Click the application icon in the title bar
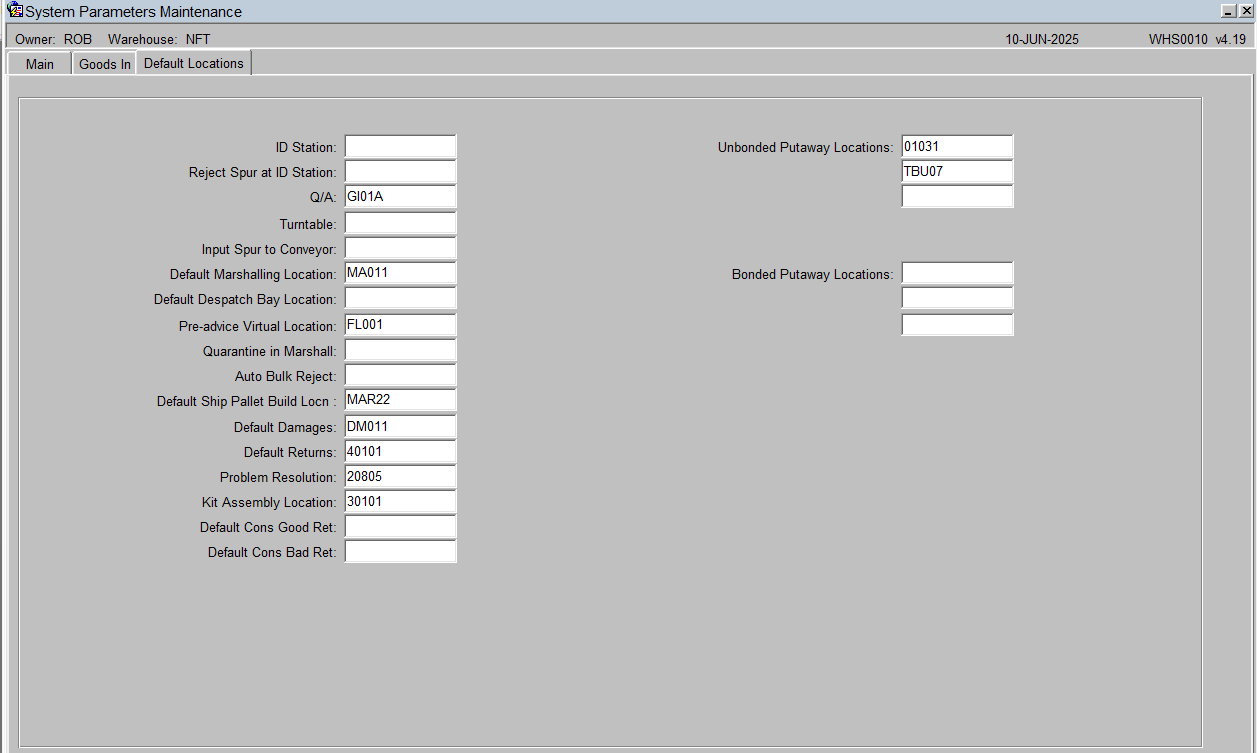Image resolution: width=1257 pixels, height=753 pixels. pyautogui.click(x=15, y=11)
